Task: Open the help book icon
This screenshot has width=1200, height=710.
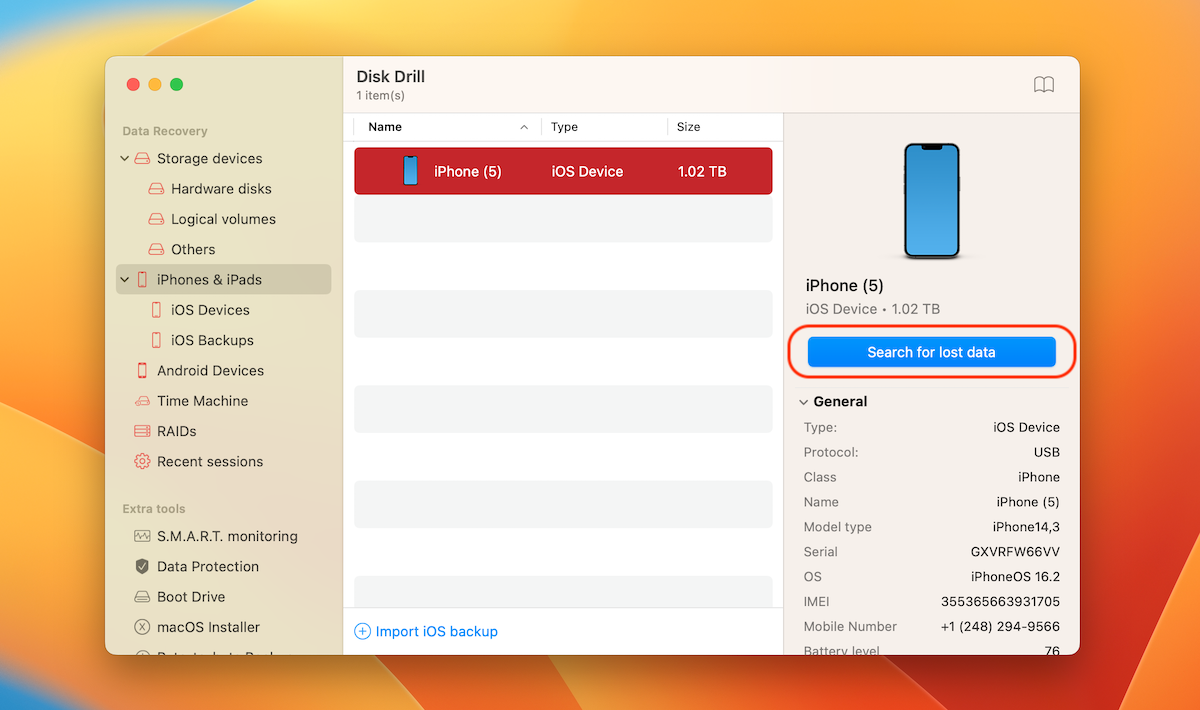Action: 1043,85
